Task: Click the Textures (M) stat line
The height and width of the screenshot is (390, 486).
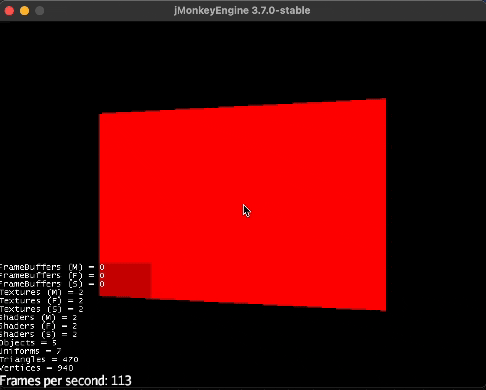Action: tap(42, 292)
